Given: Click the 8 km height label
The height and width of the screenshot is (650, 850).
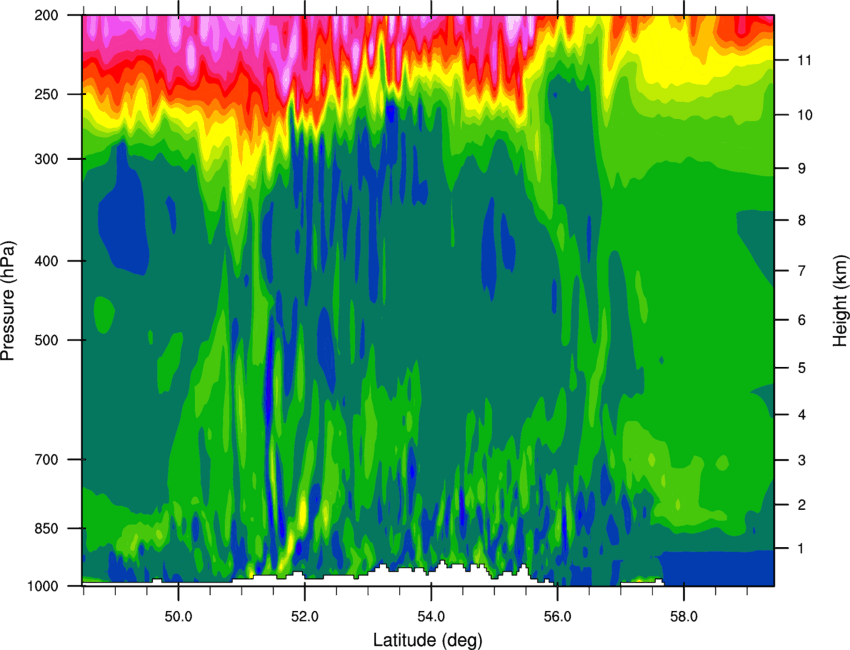Looking at the screenshot, I should pos(802,220).
